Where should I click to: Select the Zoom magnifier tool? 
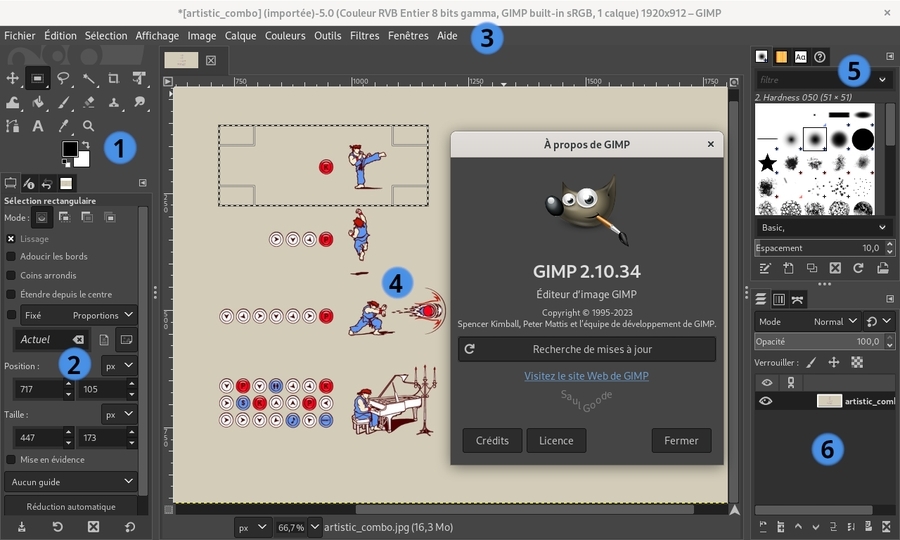pos(88,126)
